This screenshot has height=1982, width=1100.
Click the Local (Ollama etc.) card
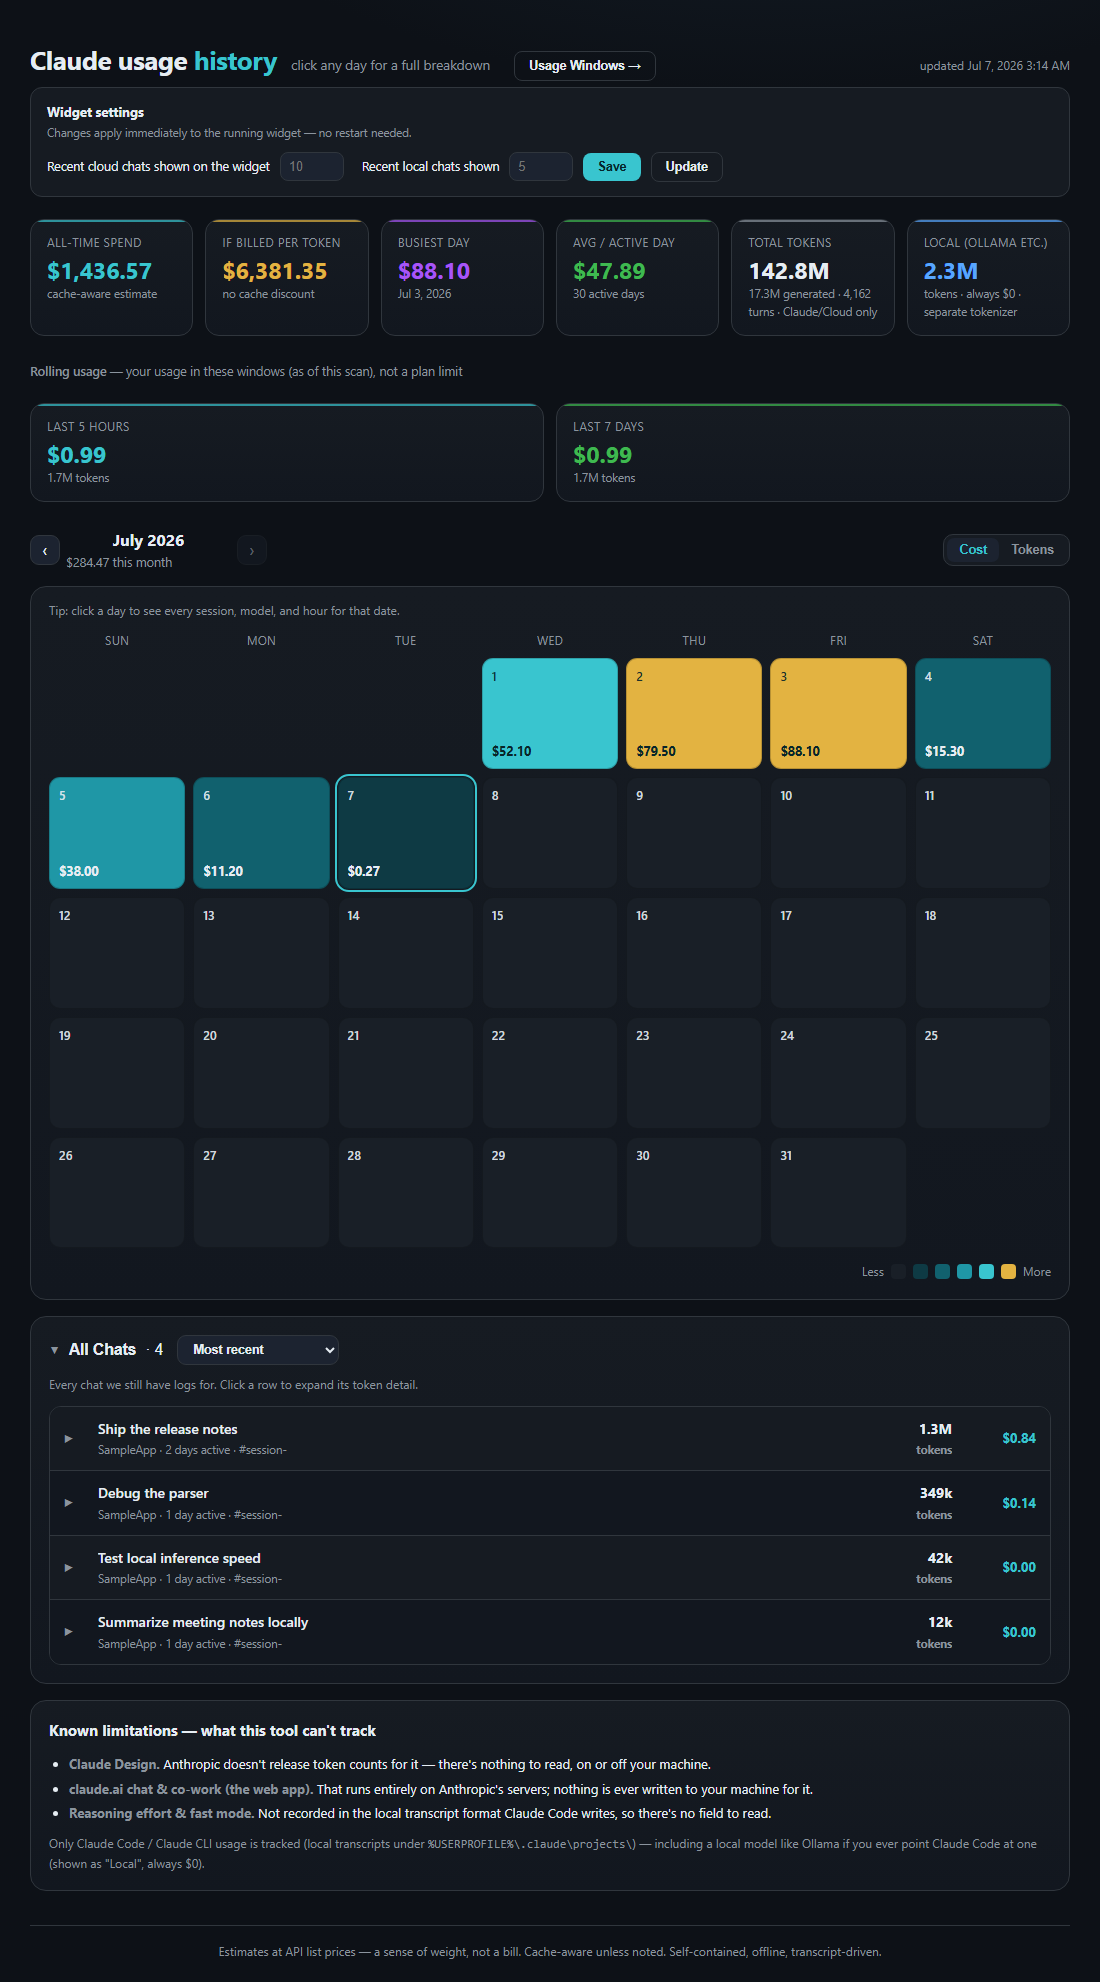[988, 277]
